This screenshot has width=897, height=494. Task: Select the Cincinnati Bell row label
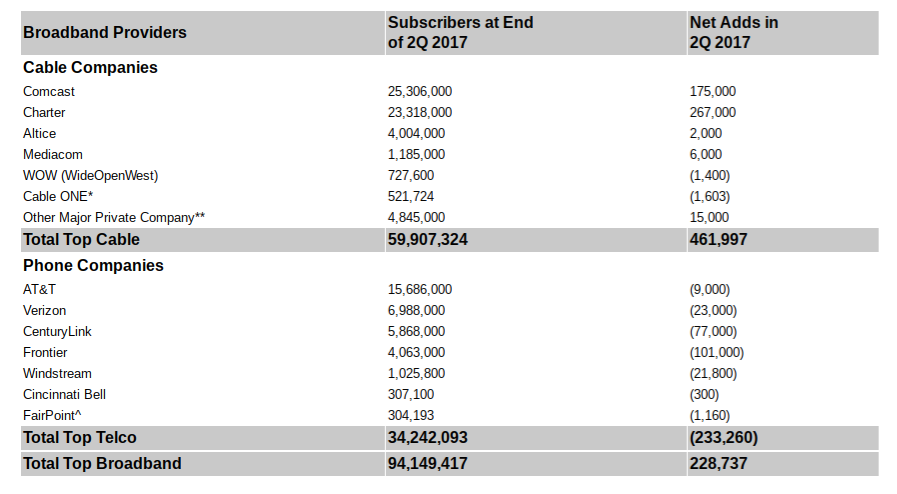pos(64,395)
